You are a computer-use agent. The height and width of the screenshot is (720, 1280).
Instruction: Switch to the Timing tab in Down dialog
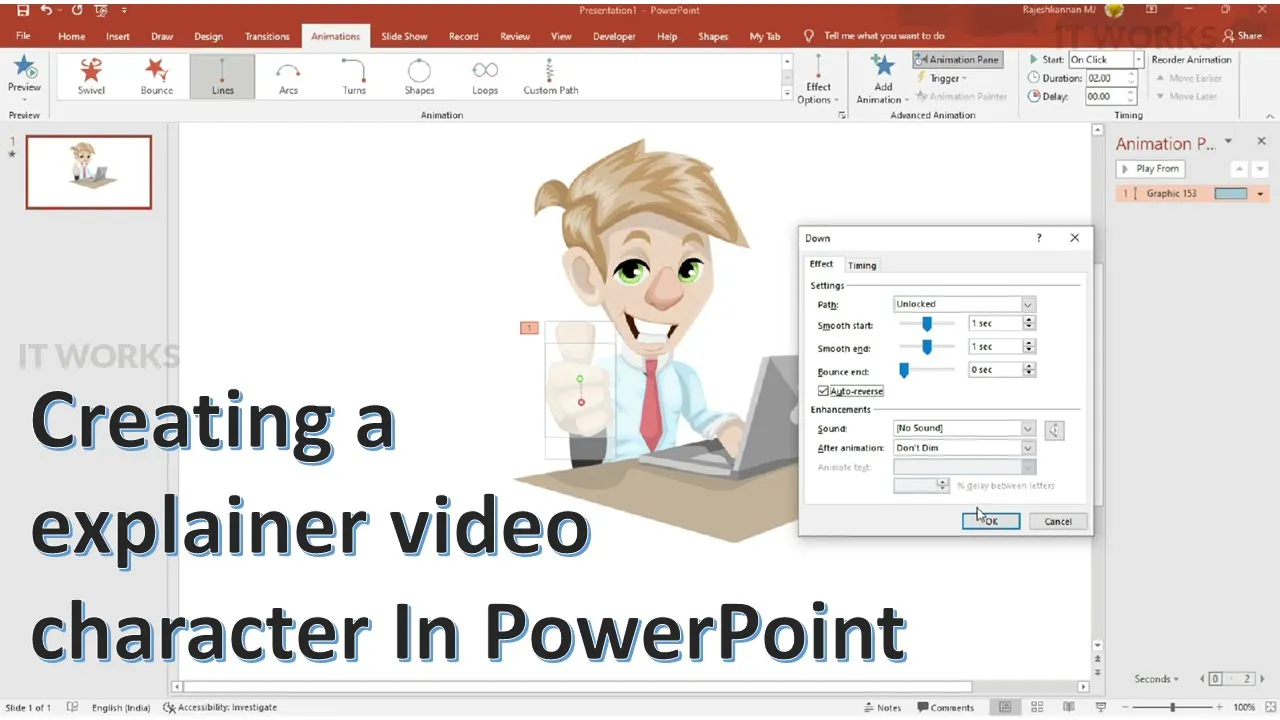[x=862, y=265]
